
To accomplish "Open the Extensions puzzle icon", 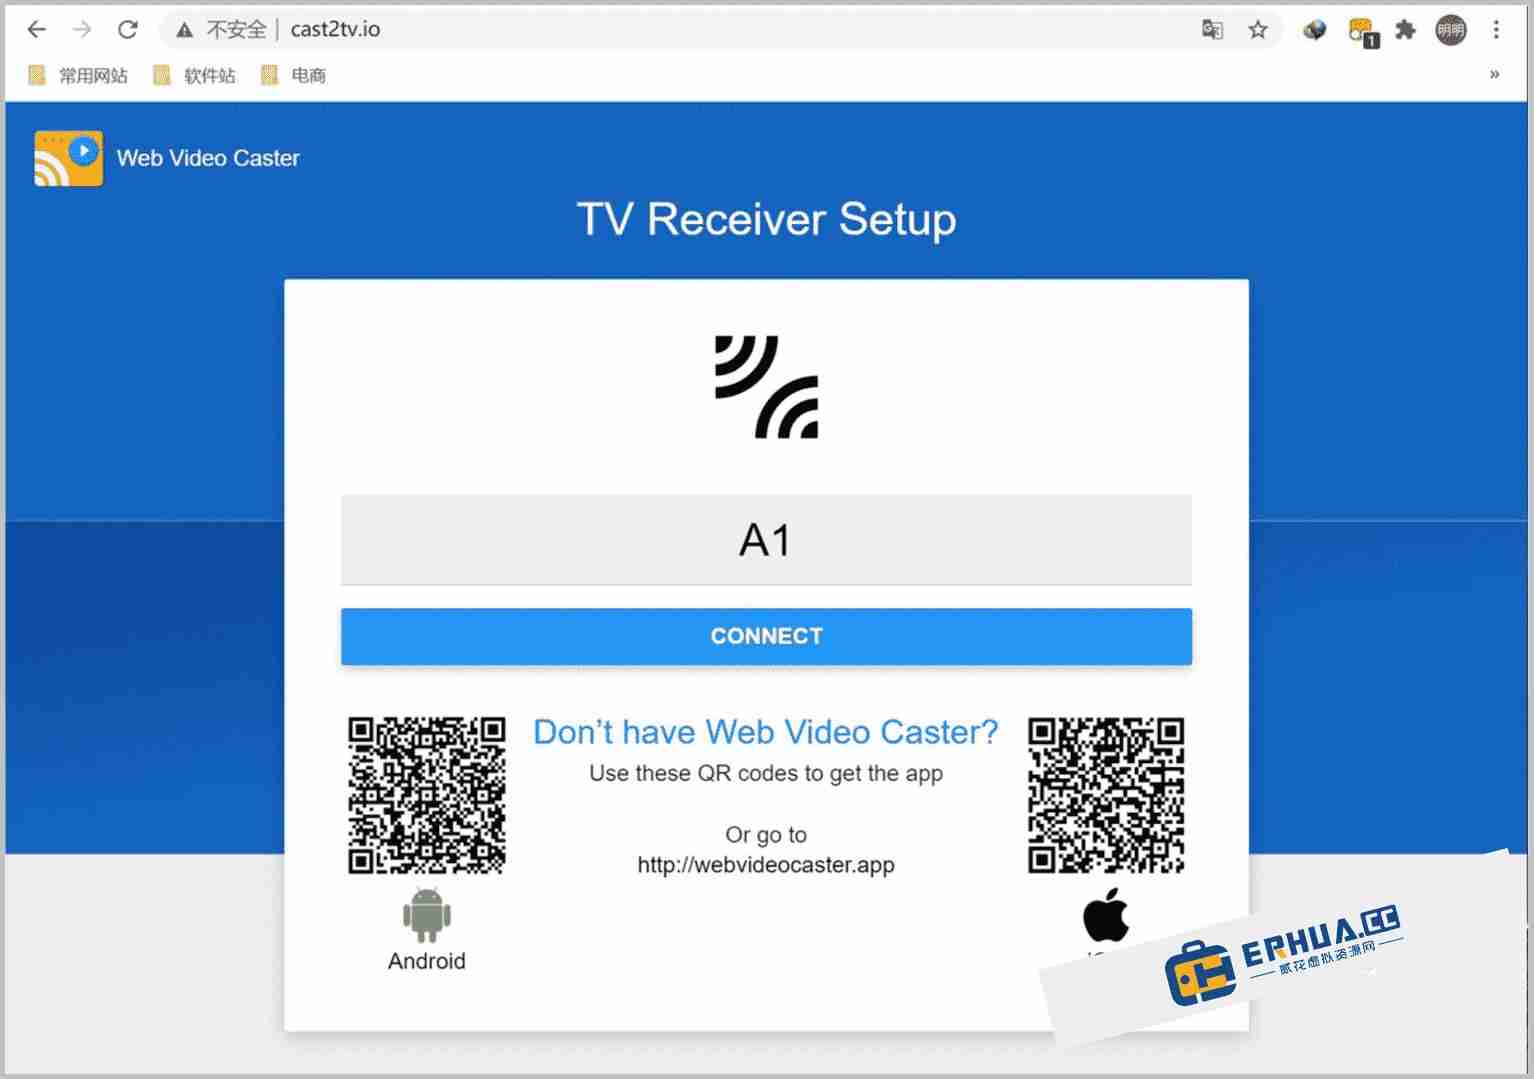I will pos(1406,30).
